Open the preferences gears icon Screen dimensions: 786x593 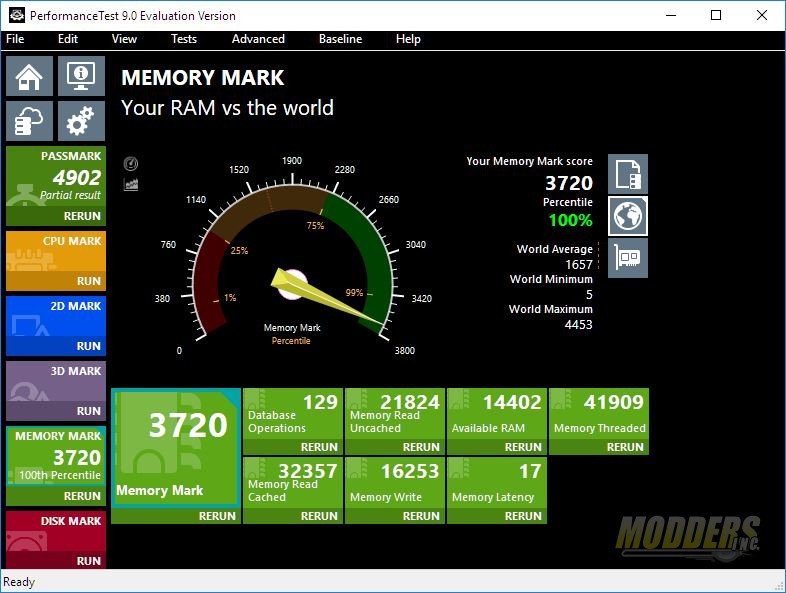[81, 121]
